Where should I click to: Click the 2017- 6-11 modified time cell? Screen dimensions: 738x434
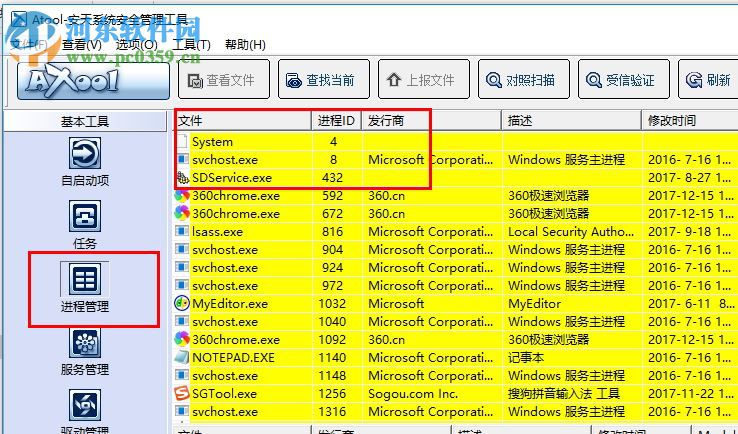(690, 304)
